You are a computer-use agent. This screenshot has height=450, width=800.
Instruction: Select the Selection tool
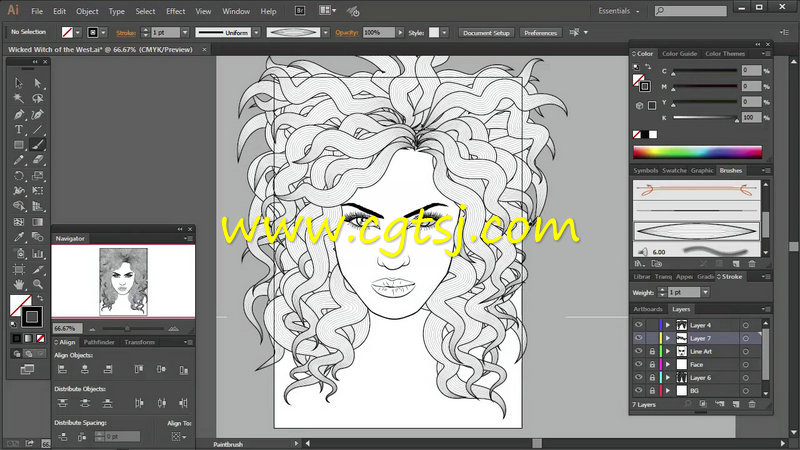(19, 83)
